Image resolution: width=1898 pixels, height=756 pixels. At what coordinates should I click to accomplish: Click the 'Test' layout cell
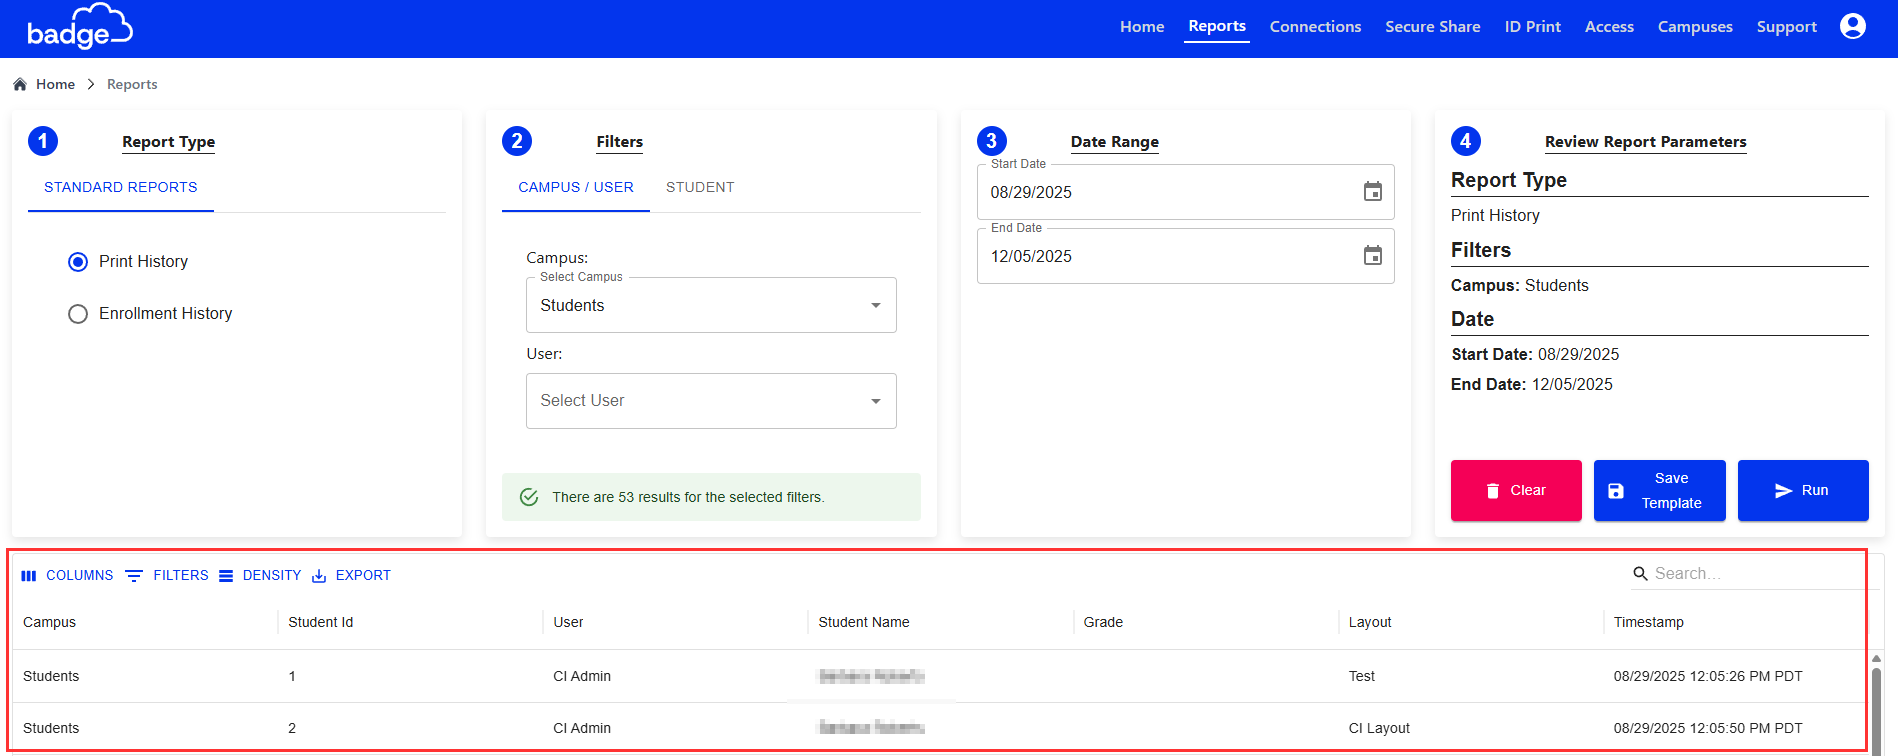click(1362, 676)
